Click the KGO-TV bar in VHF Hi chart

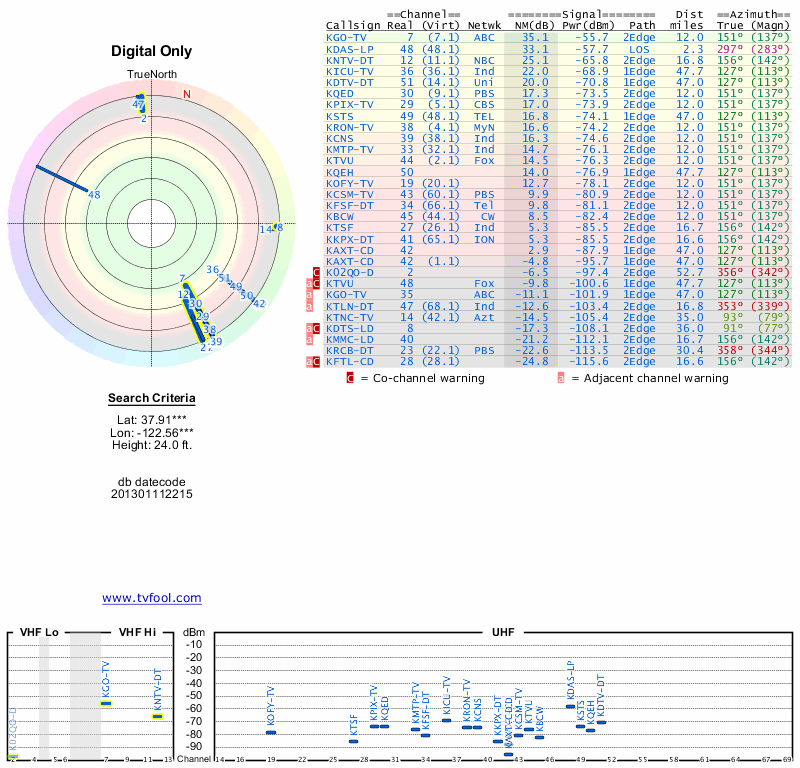(106, 703)
